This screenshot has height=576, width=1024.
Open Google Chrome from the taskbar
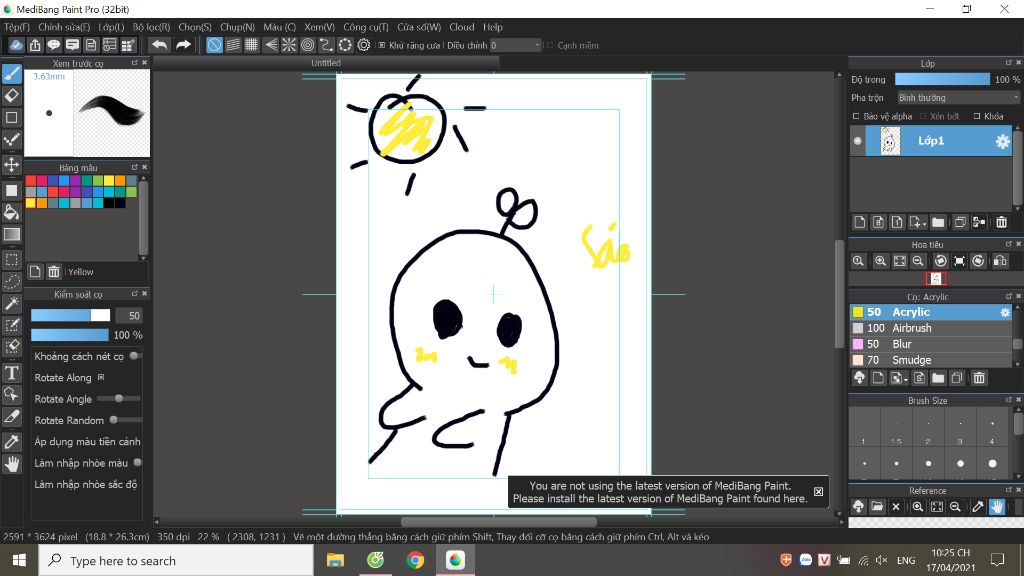[x=415, y=560]
